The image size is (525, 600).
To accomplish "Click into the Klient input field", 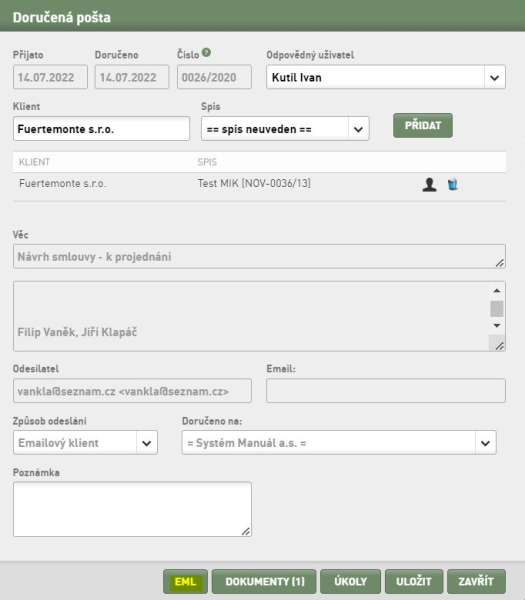I will pyautogui.click(x=101, y=129).
